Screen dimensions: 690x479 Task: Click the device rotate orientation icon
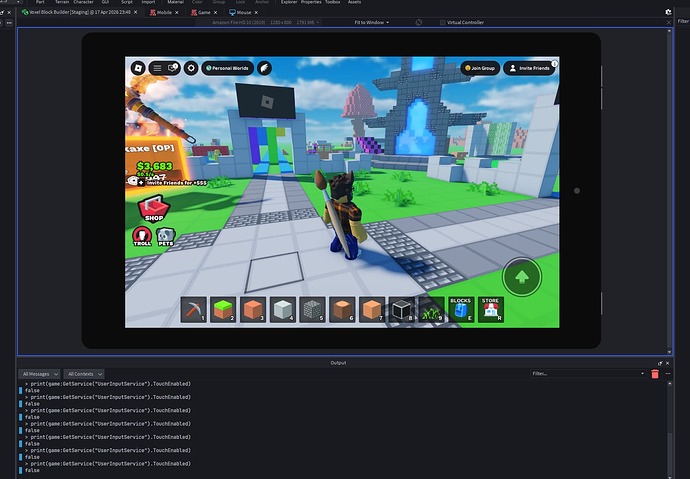[x=418, y=22]
